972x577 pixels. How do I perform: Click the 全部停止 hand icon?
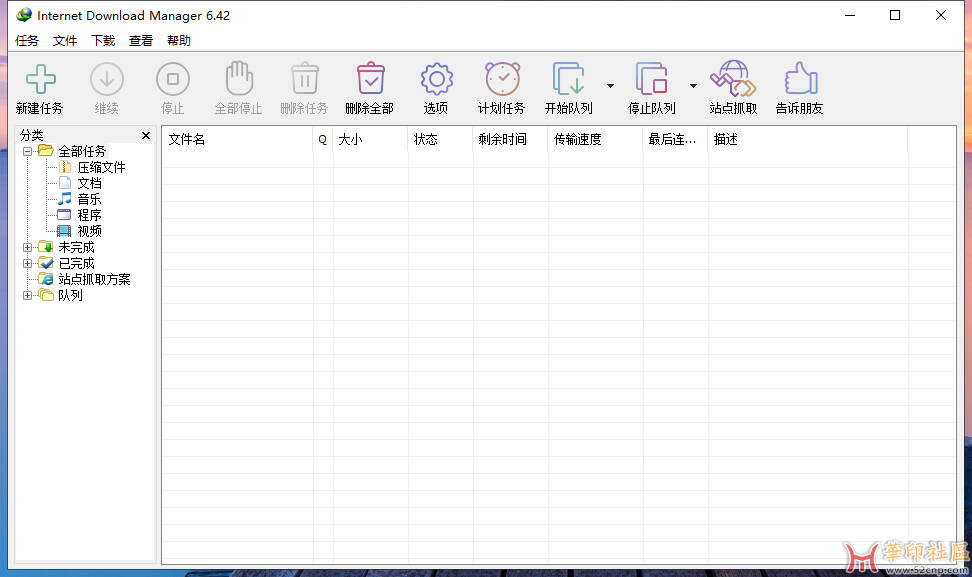[x=239, y=79]
